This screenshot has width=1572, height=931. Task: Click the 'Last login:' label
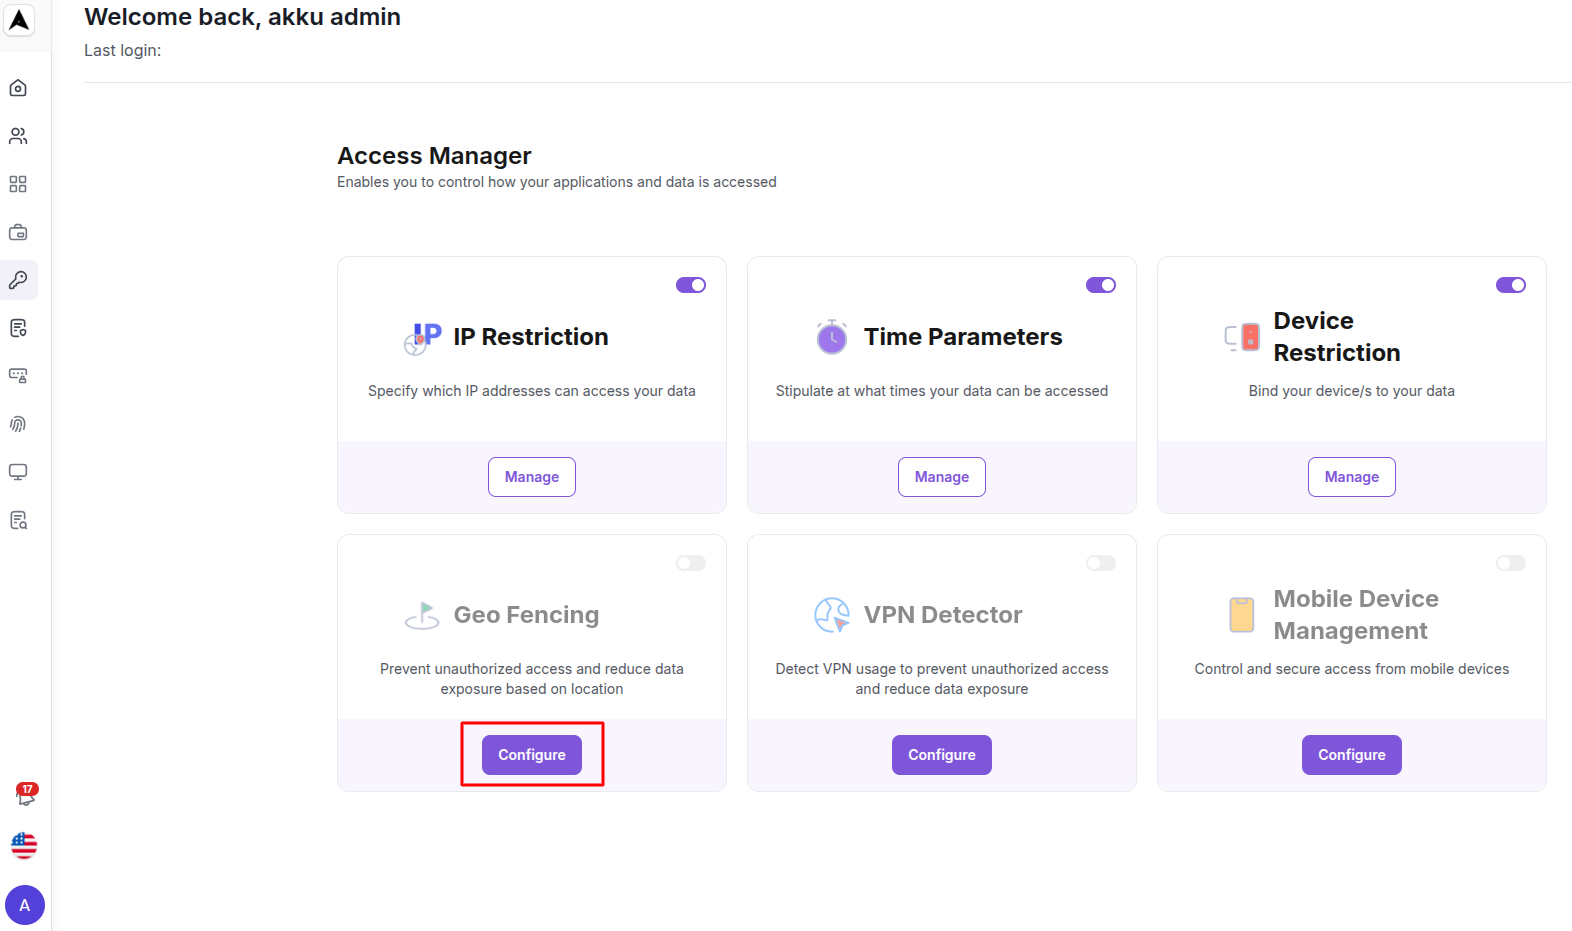pyautogui.click(x=122, y=50)
